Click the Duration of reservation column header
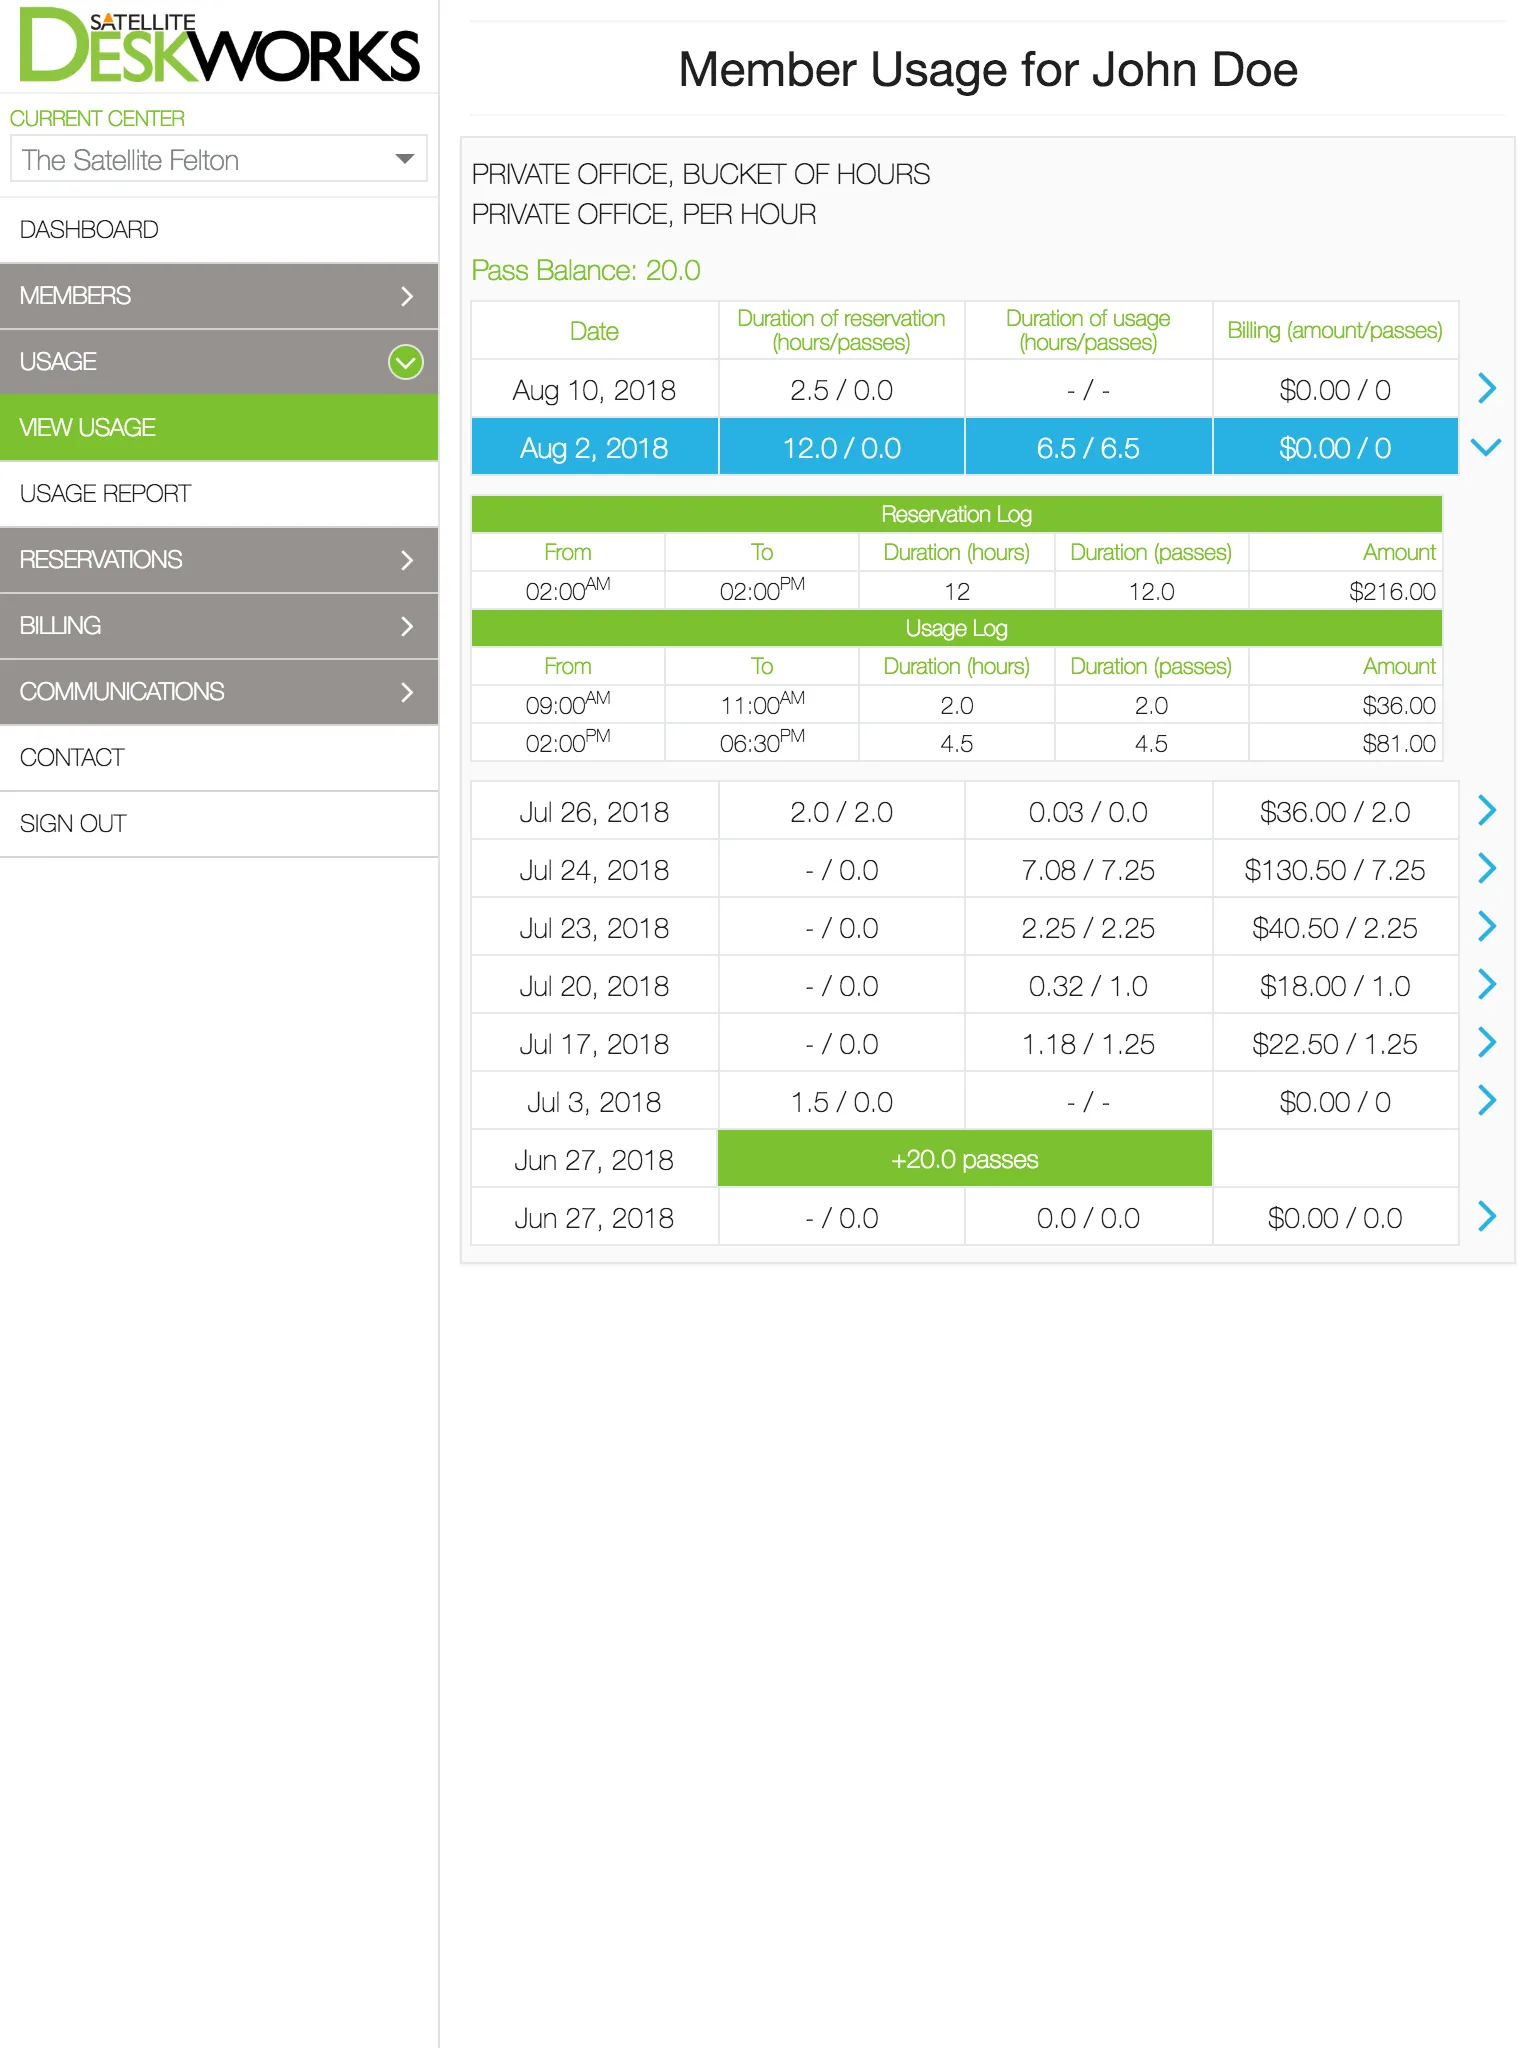Screen dimensions: 1536x2048 coord(842,331)
